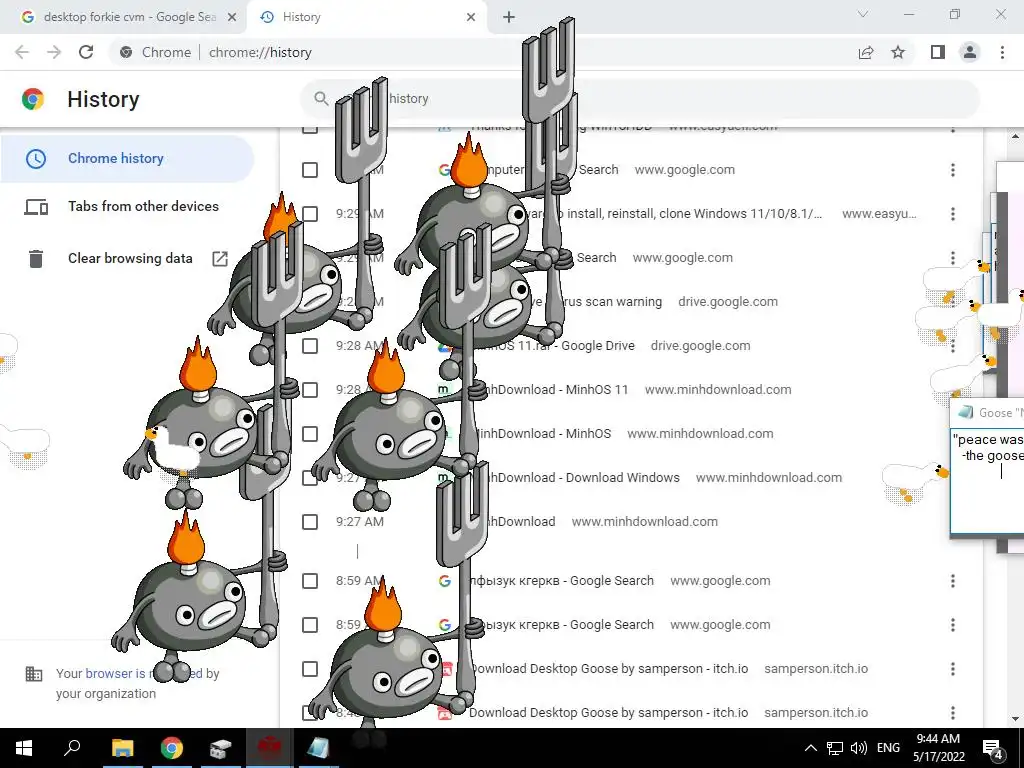Image resolution: width=1024 pixels, height=768 pixels.
Task: Click the Chrome taskbar icon
Action: tap(172, 748)
